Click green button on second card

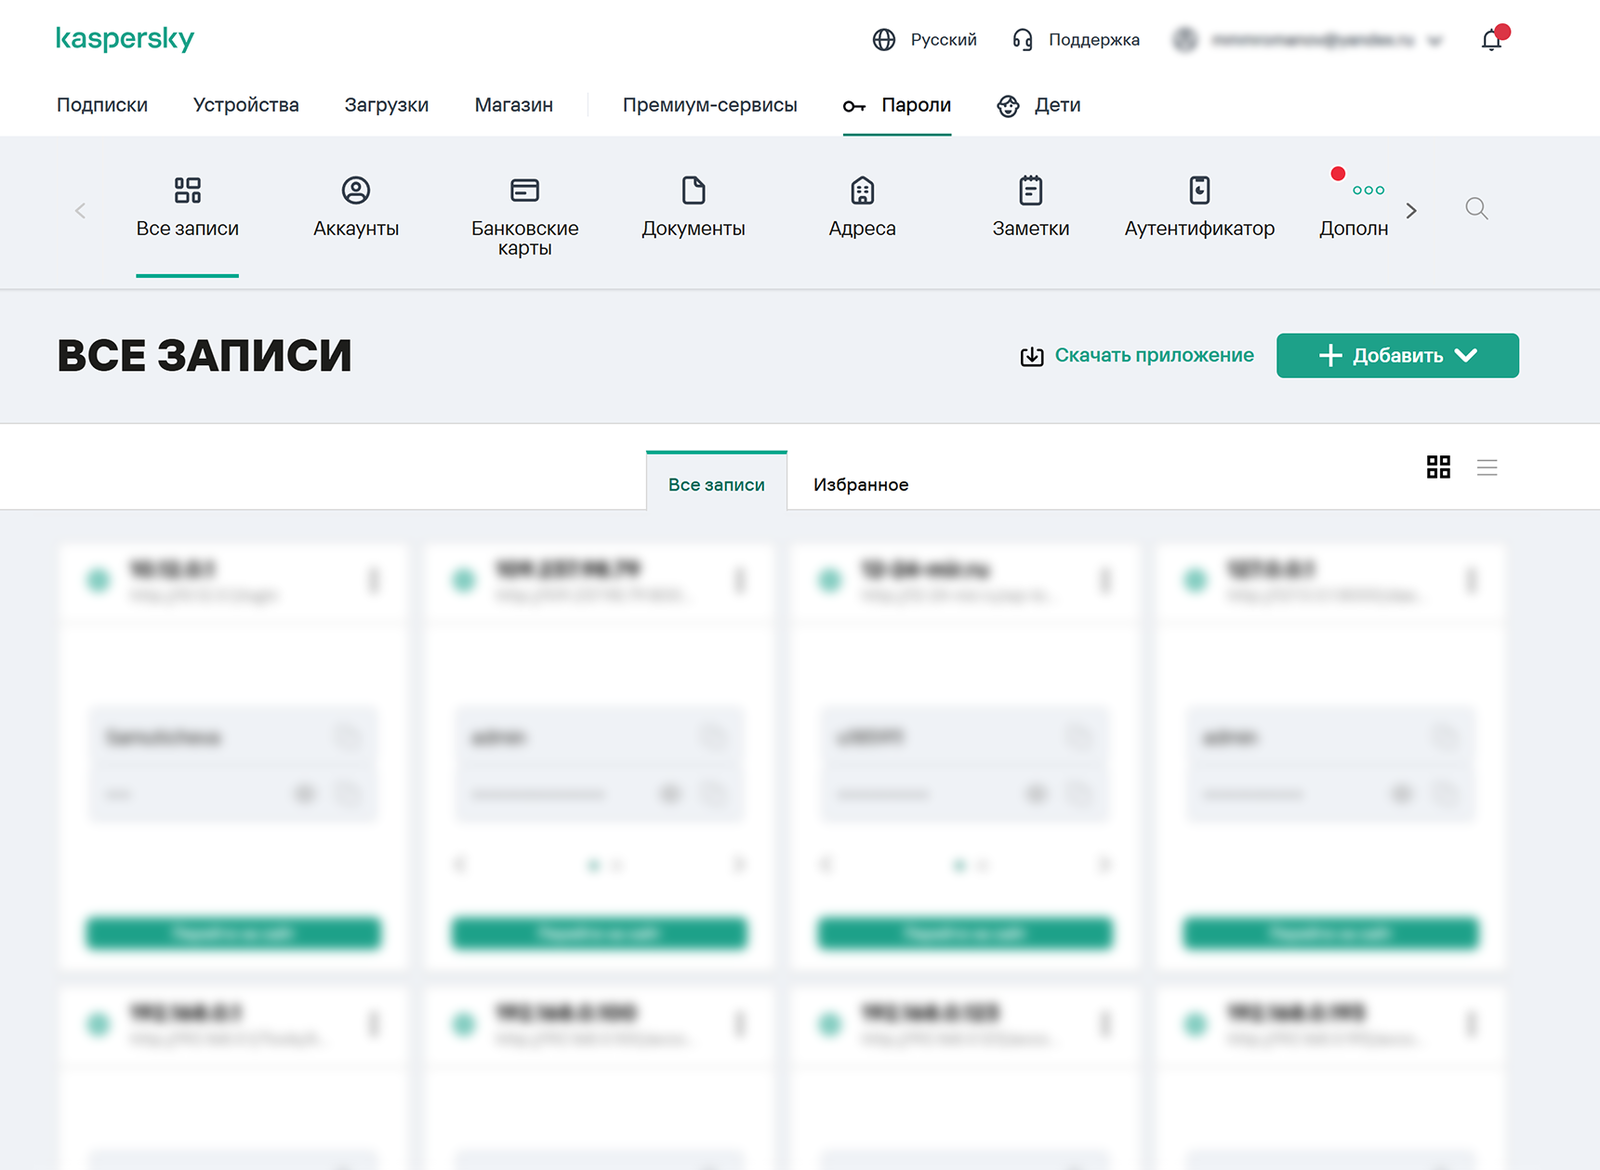599,934
